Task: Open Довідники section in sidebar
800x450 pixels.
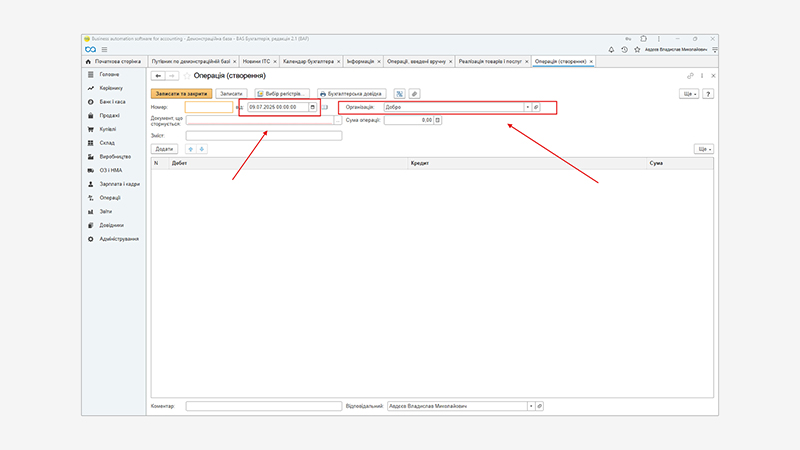Action: coord(111,226)
